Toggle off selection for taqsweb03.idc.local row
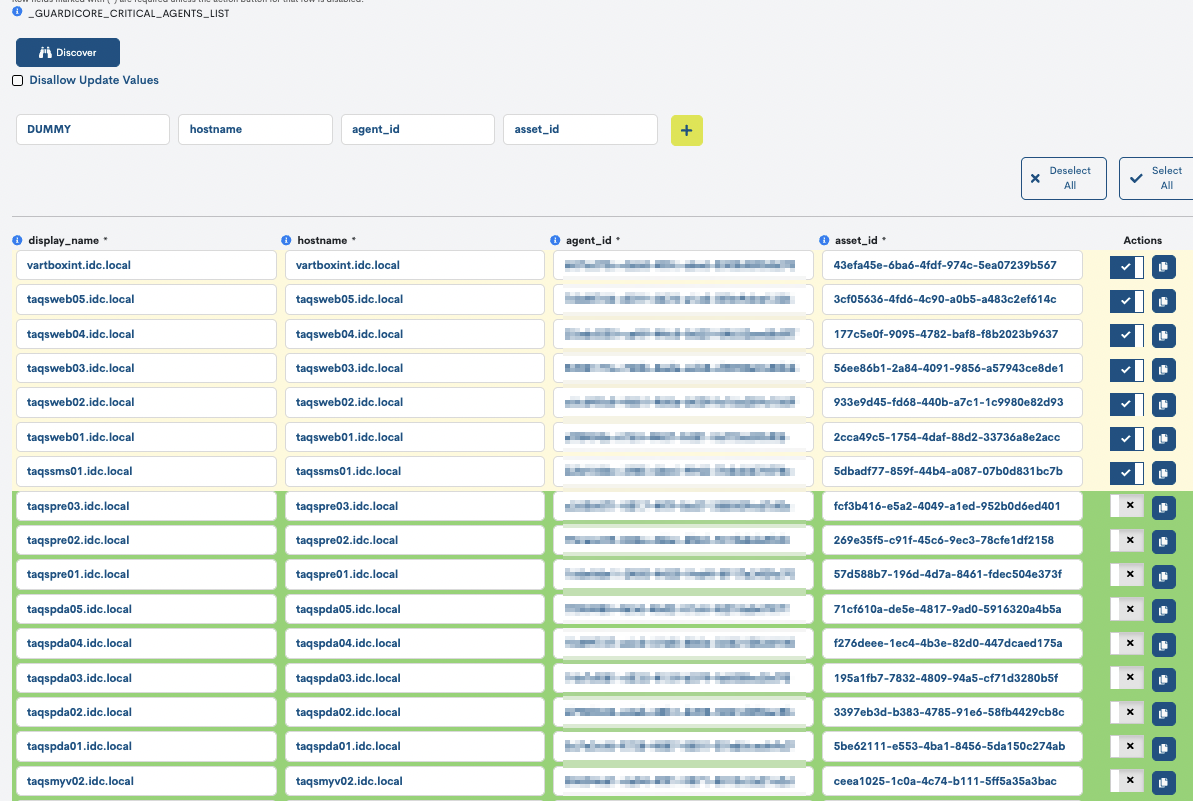Image resolution: width=1193 pixels, height=801 pixels. coord(1126,370)
